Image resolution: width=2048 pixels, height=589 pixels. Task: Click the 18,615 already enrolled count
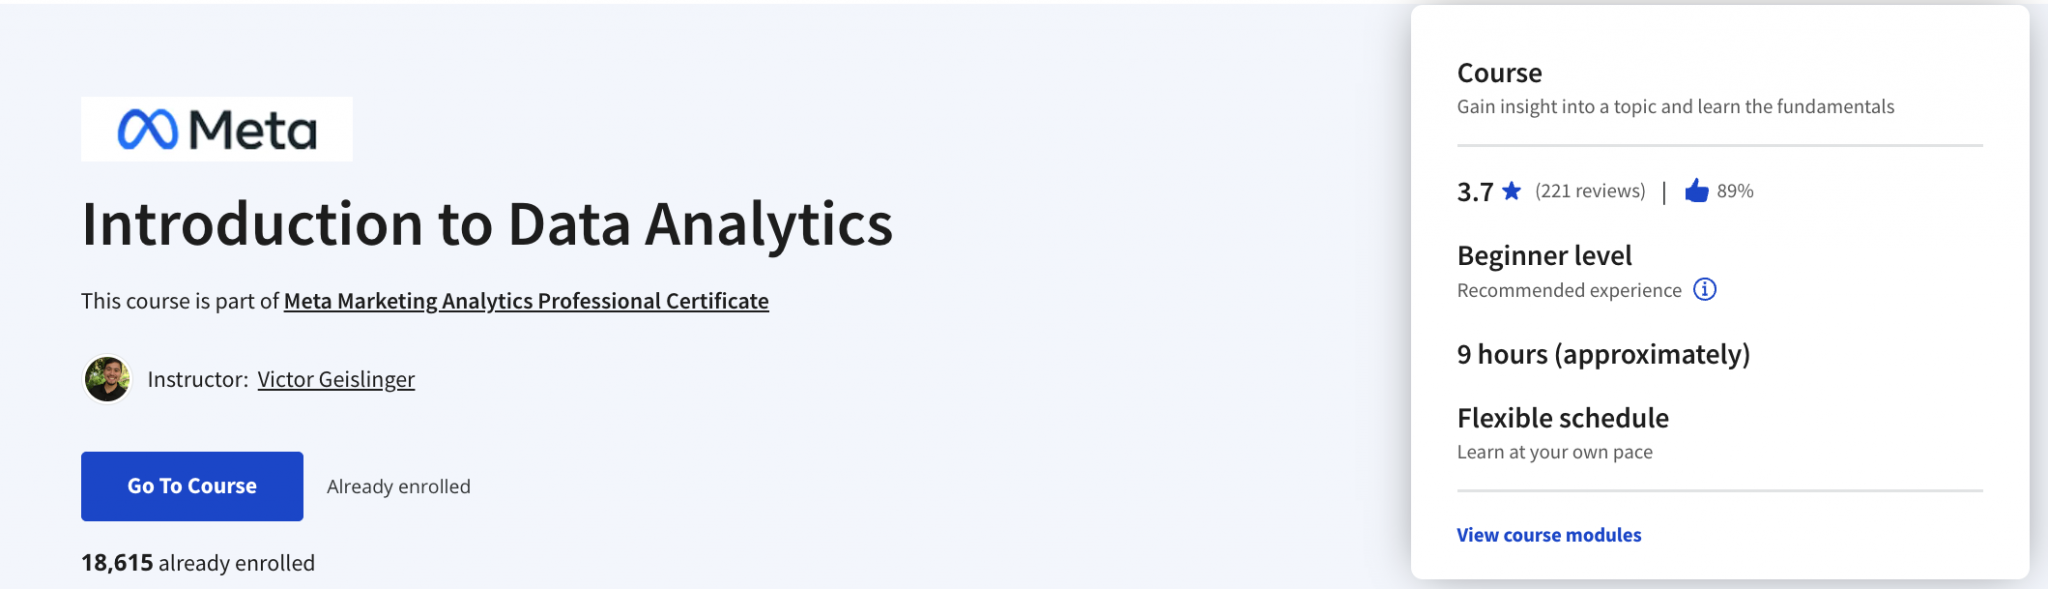pyautogui.click(x=114, y=562)
